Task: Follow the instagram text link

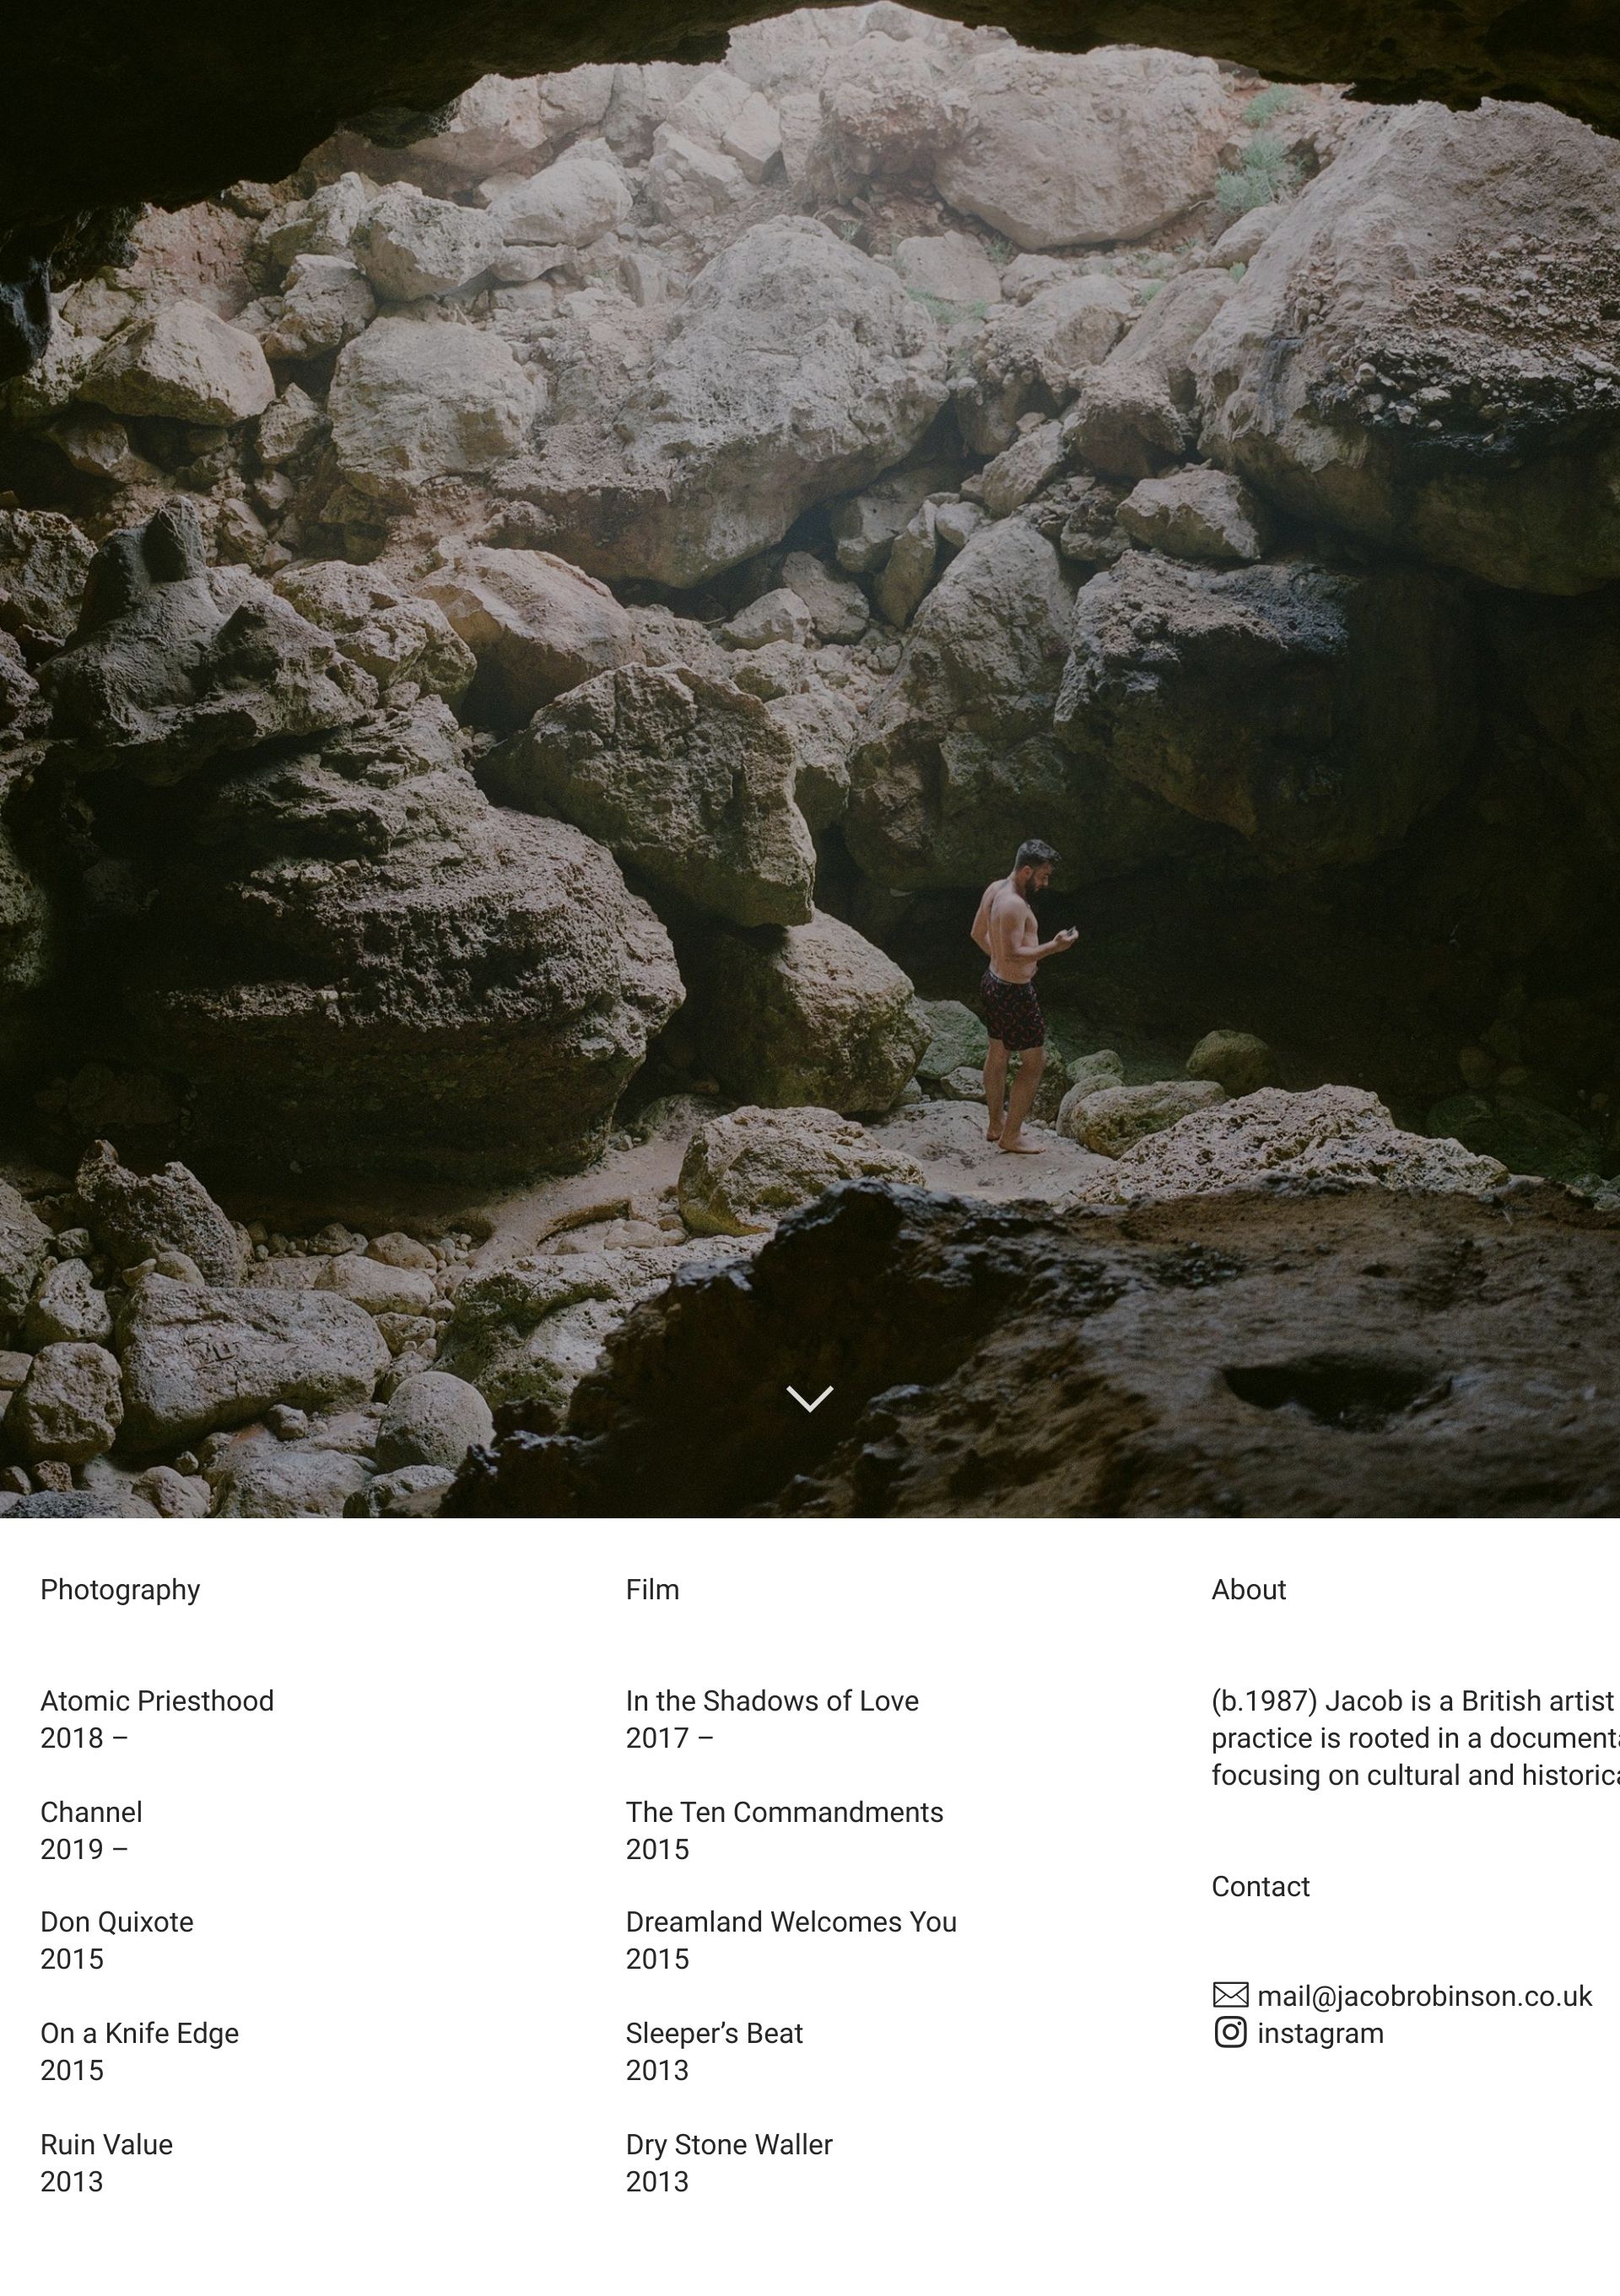Action: 1320,2033
